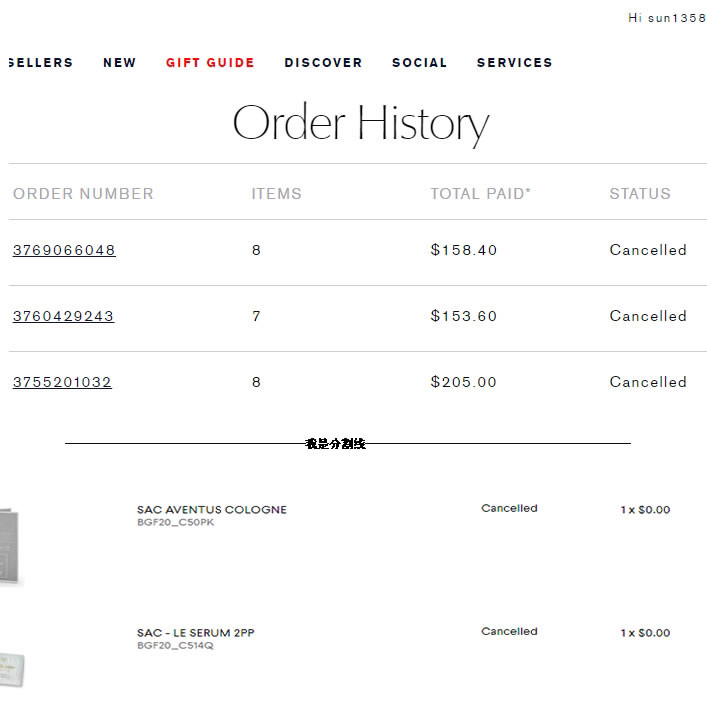Click the TOTAL PAID column header
This screenshot has width=707, height=707.
[481, 193]
